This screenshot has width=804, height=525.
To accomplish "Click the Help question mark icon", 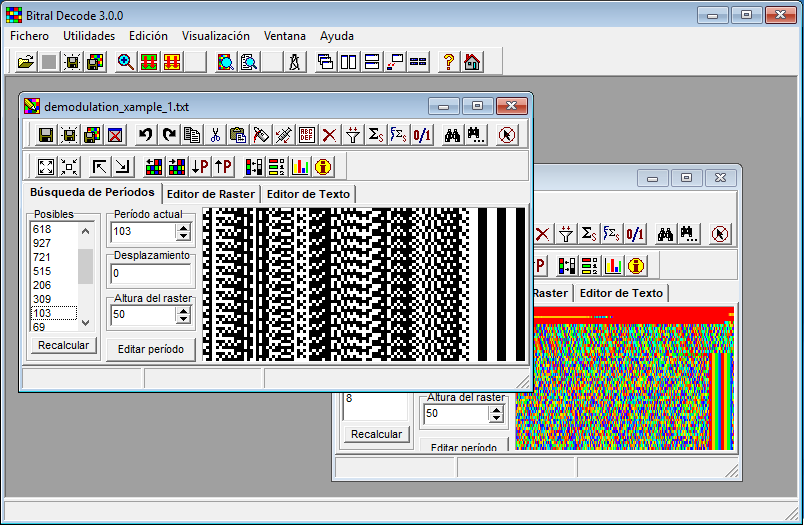I will (449, 62).
